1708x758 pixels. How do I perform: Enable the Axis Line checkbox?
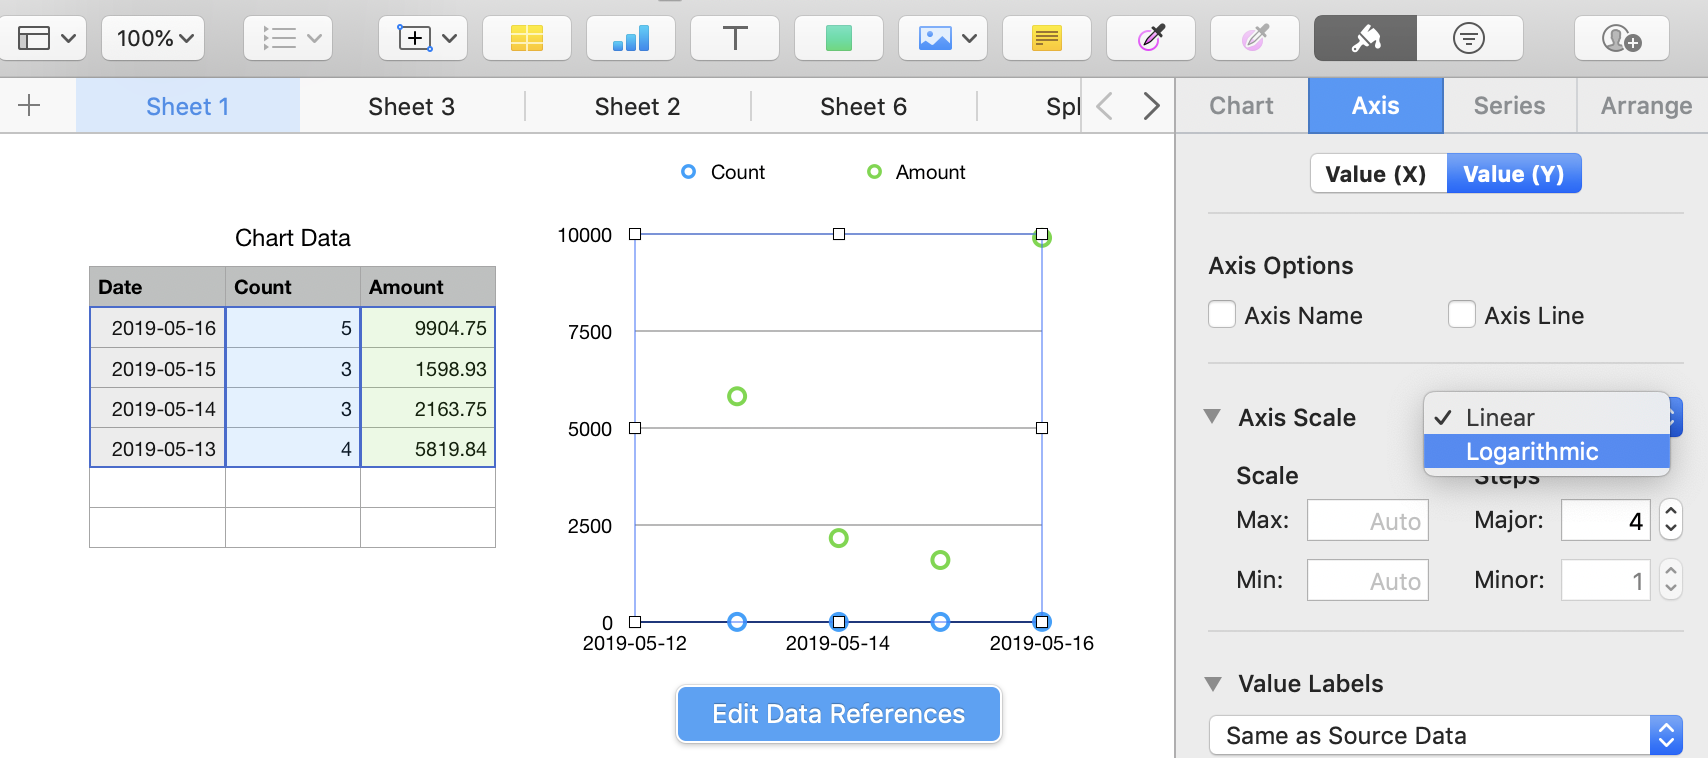point(1462,315)
